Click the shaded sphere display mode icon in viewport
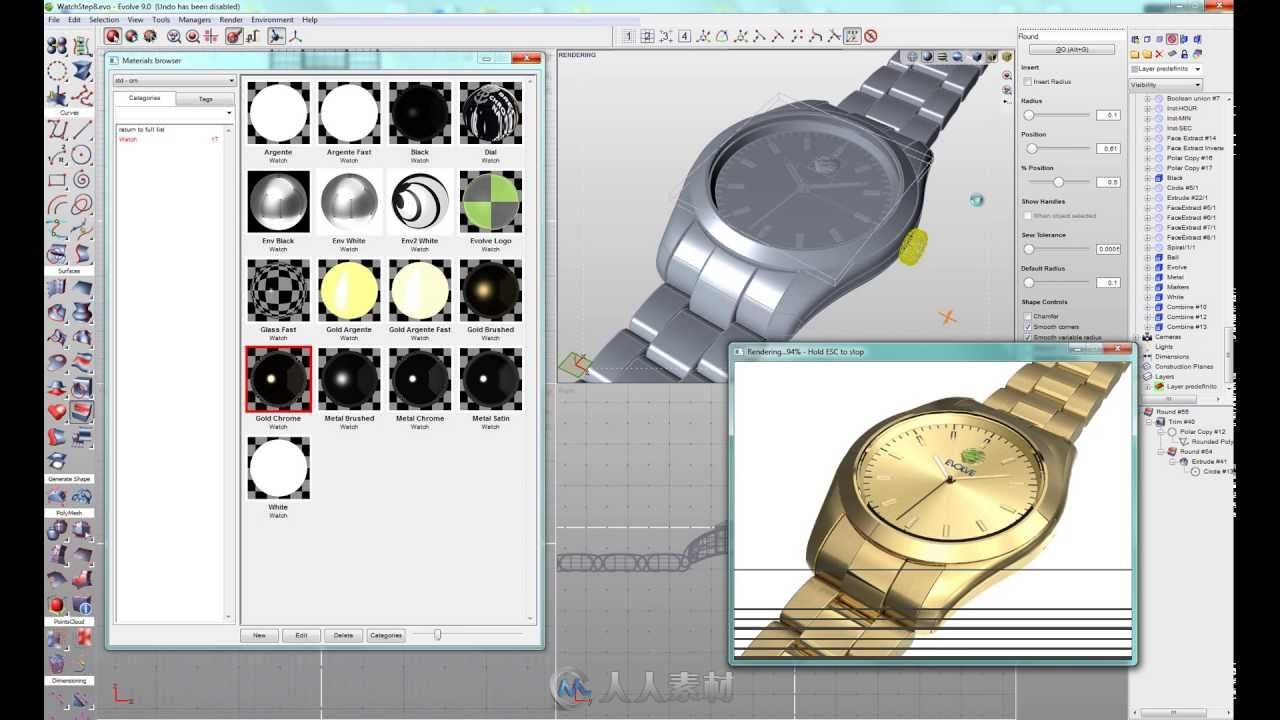This screenshot has width=1280, height=720. 927,57
